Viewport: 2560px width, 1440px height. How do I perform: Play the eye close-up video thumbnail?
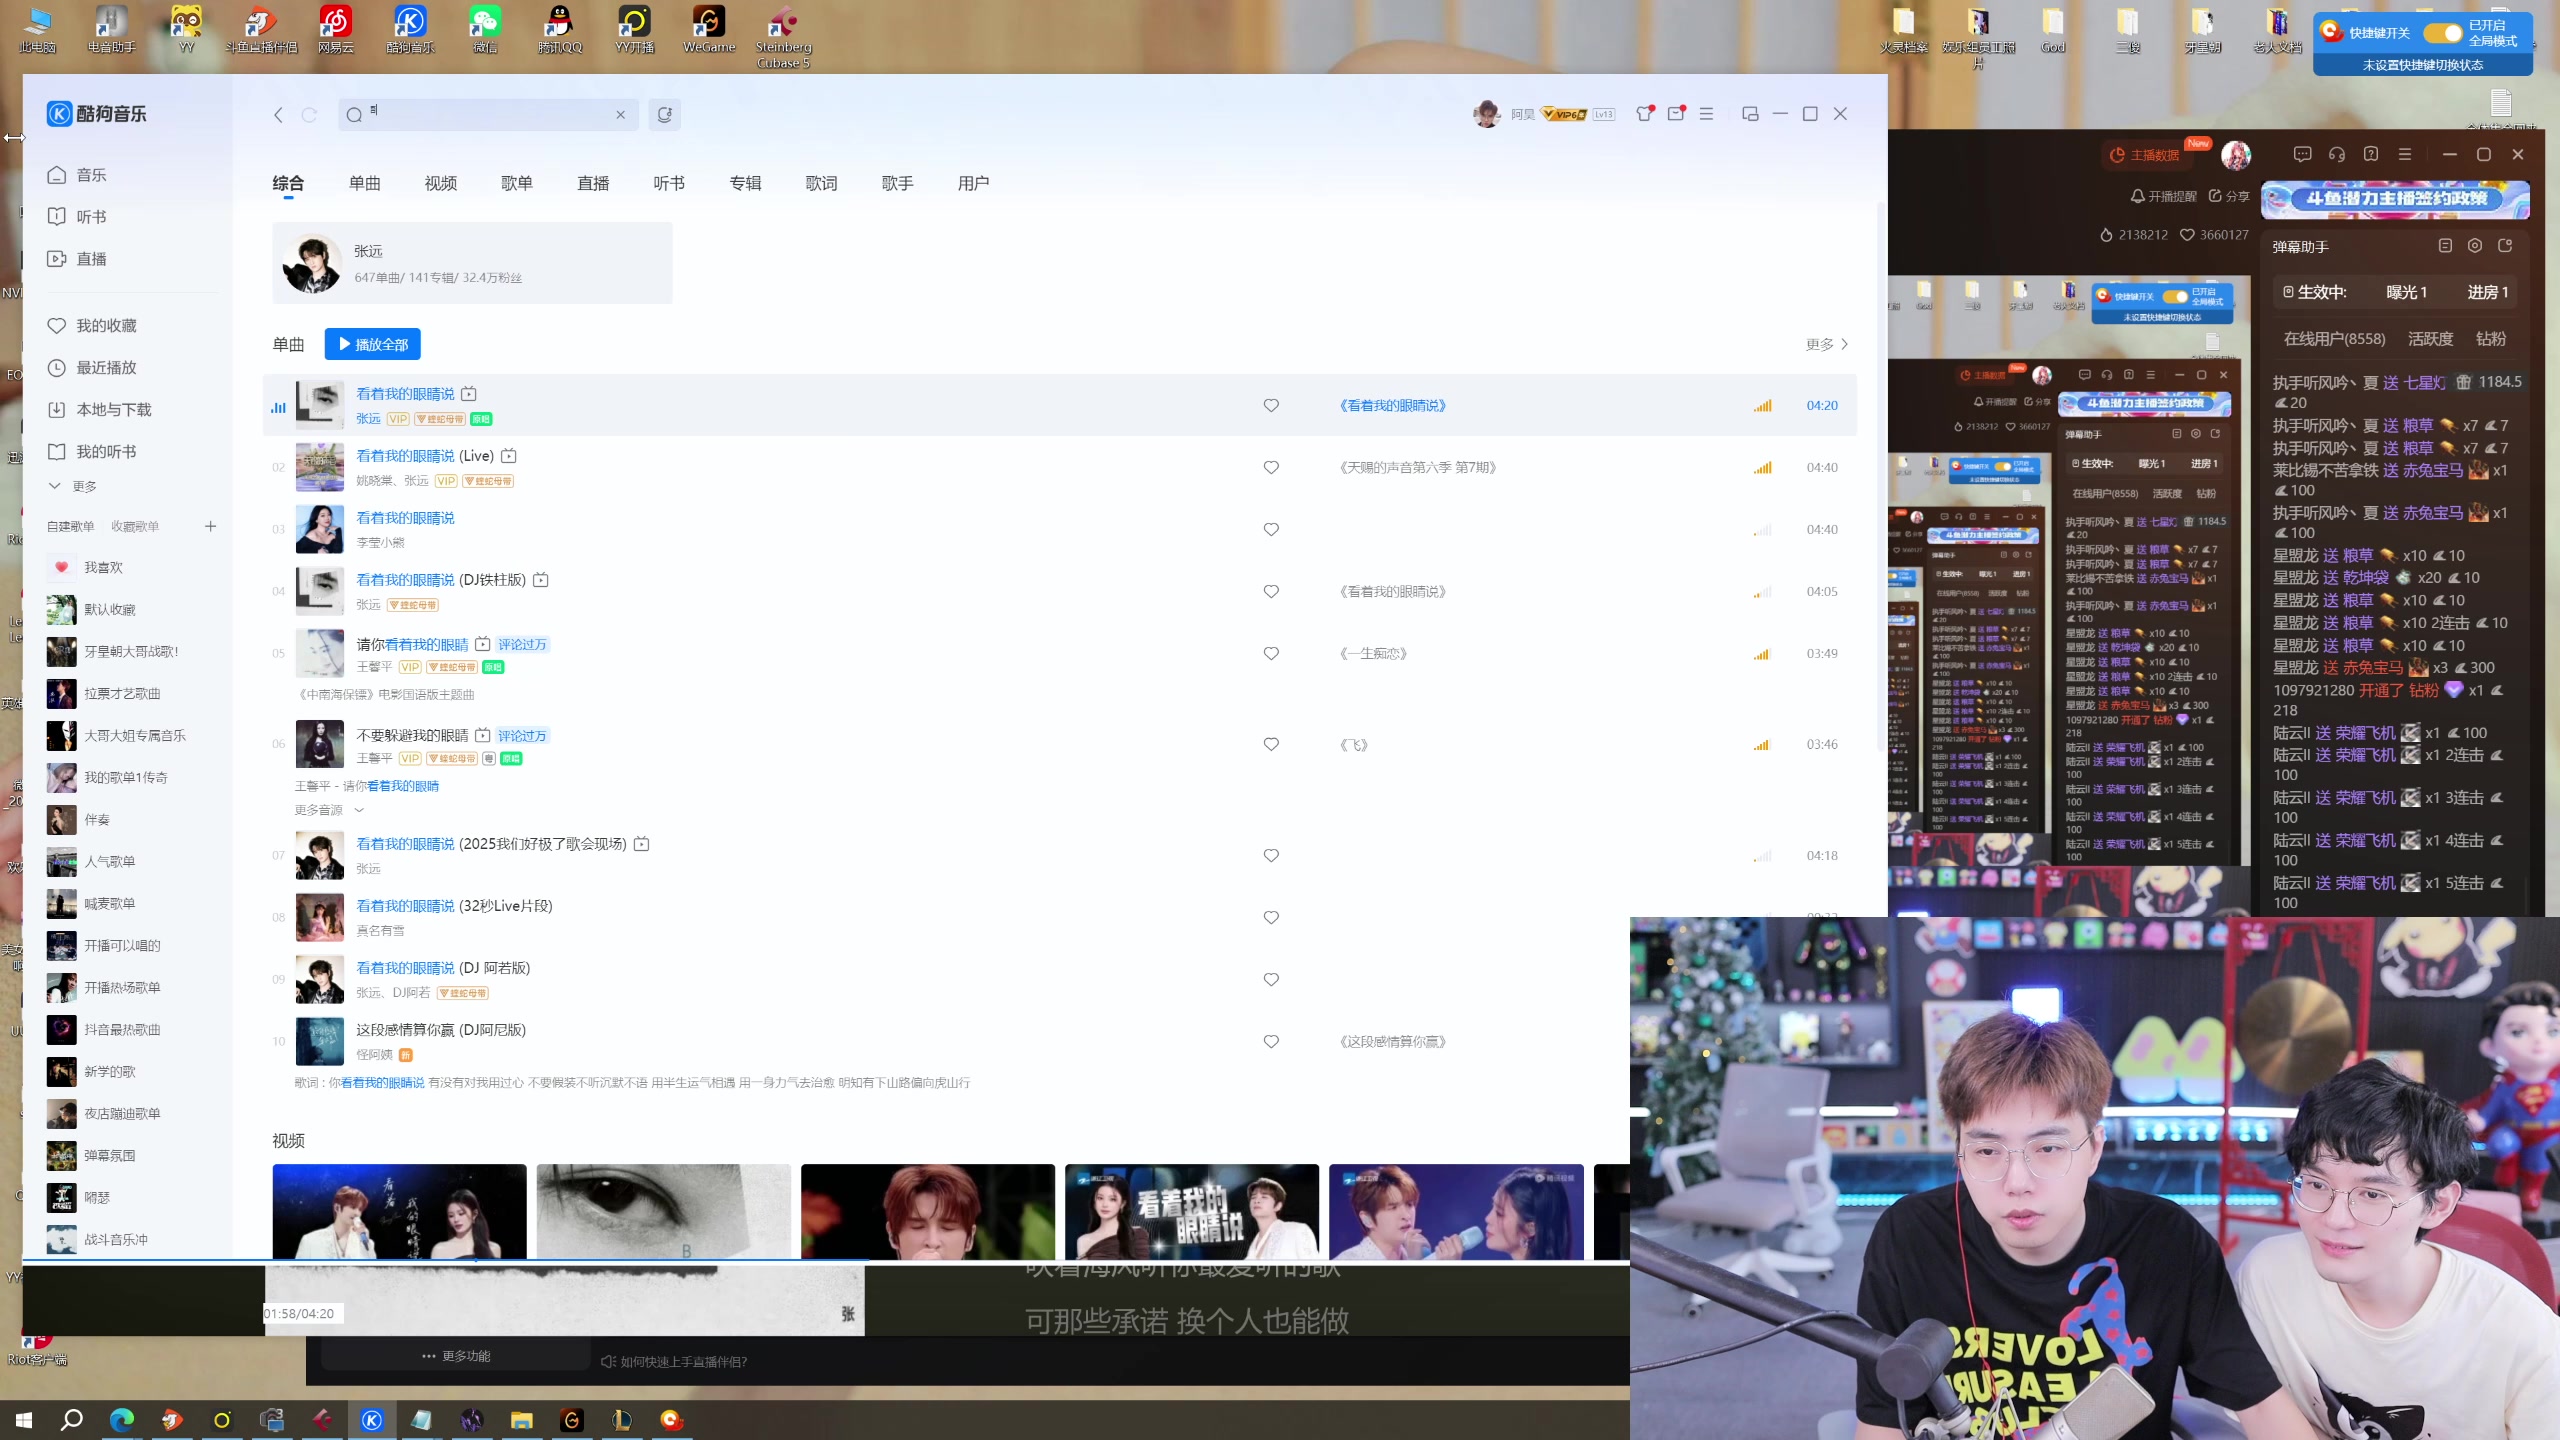click(x=663, y=1210)
